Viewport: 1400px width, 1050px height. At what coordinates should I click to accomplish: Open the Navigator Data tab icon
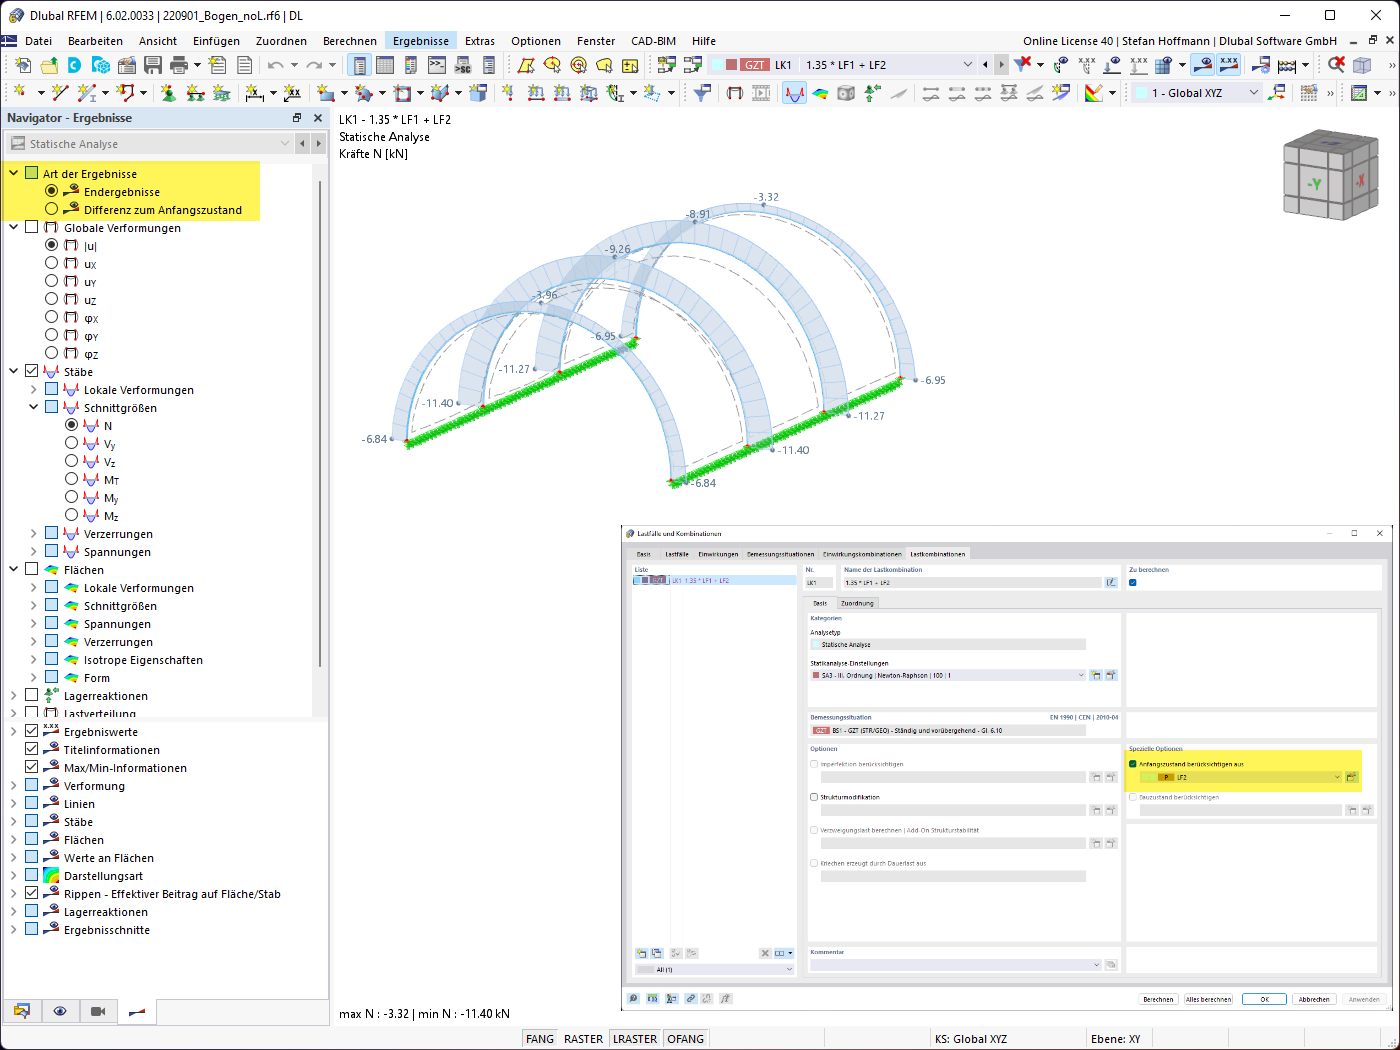pyautogui.click(x=22, y=1011)
